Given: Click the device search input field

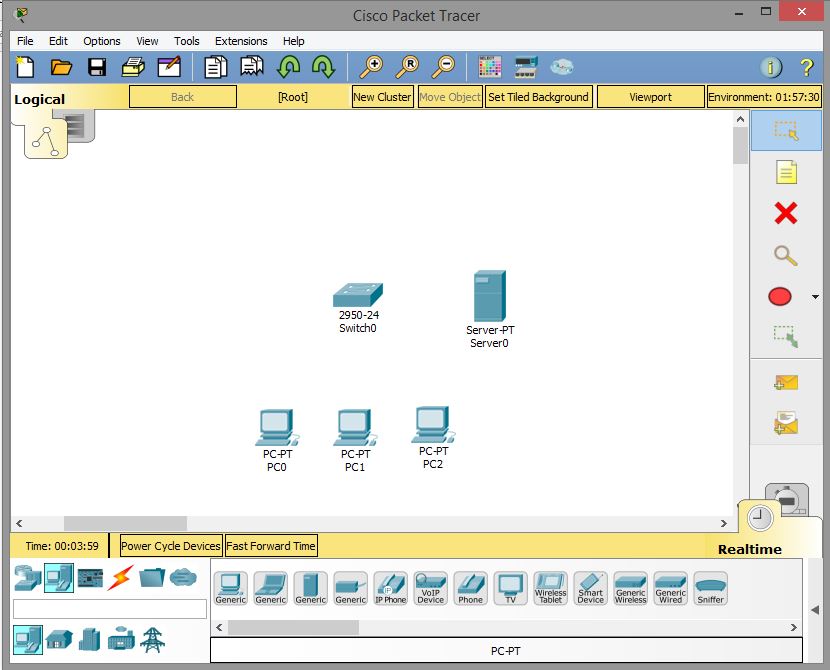Looking at the screenshot, I should tap(110, 609).
